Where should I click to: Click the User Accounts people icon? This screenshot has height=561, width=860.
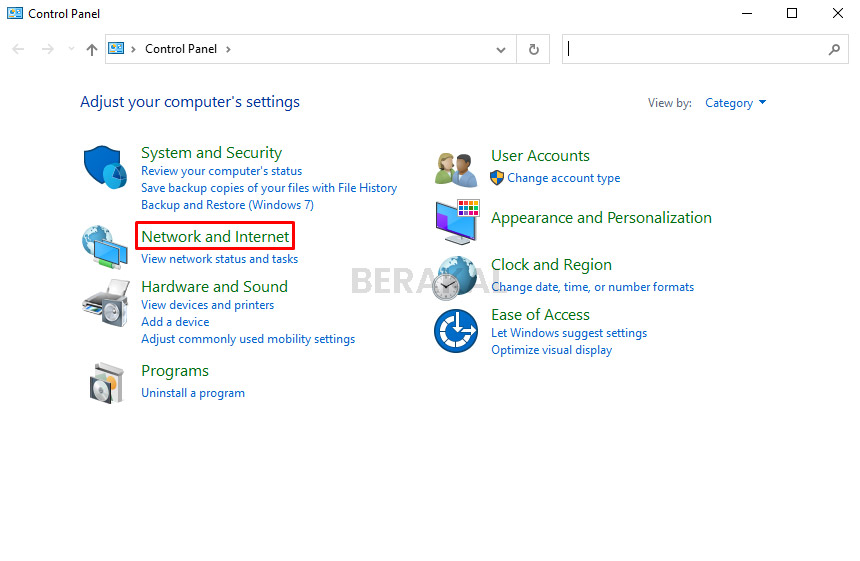coord(456,169)
